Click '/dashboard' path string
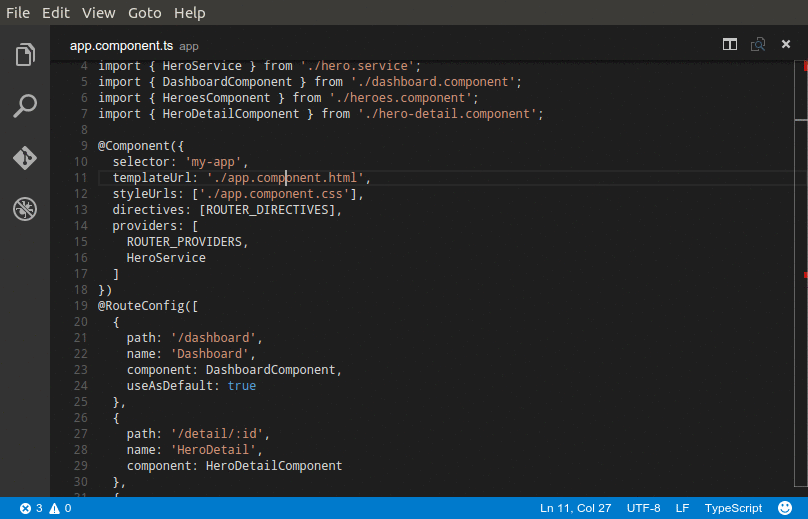The width and height of the screenshot is (808, 519). click(213, 338)
